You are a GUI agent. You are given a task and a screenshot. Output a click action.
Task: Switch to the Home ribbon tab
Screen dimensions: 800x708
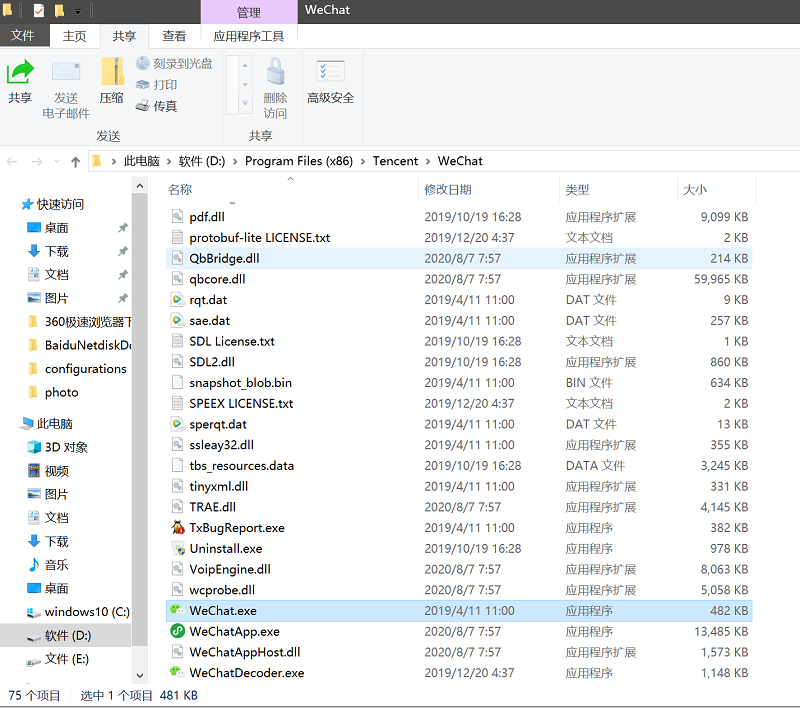[x=75, y=36]
